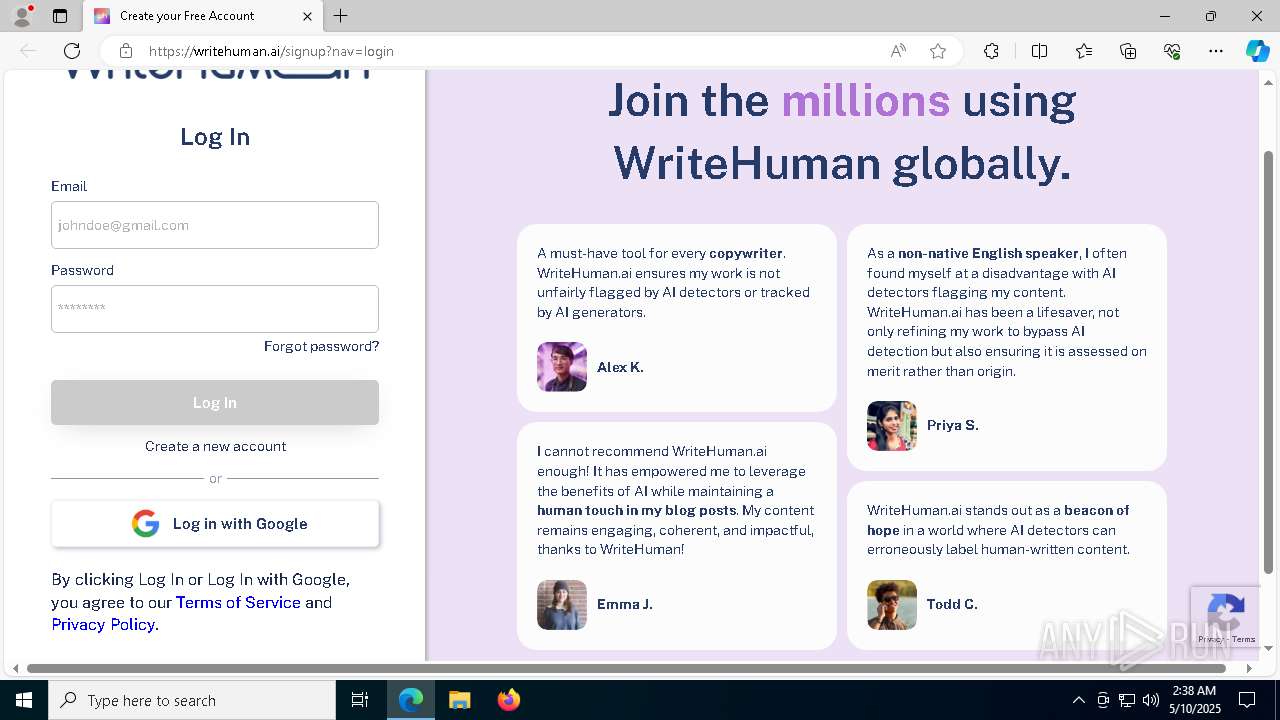This screenshot has height=720, width=1280.
Task: Click the vertical page scrollbar
Action: [1269, 362]
